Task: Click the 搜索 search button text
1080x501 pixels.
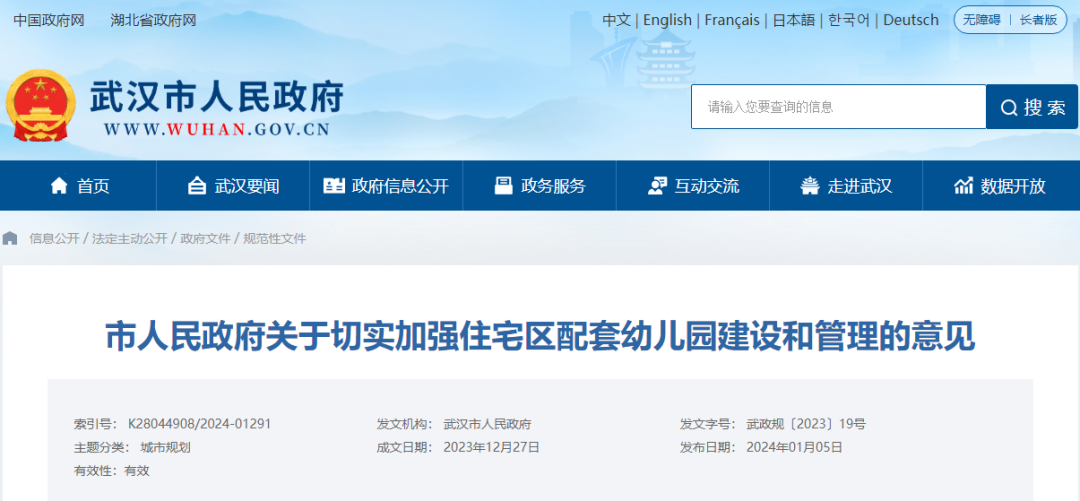Action: [1045, 108]
